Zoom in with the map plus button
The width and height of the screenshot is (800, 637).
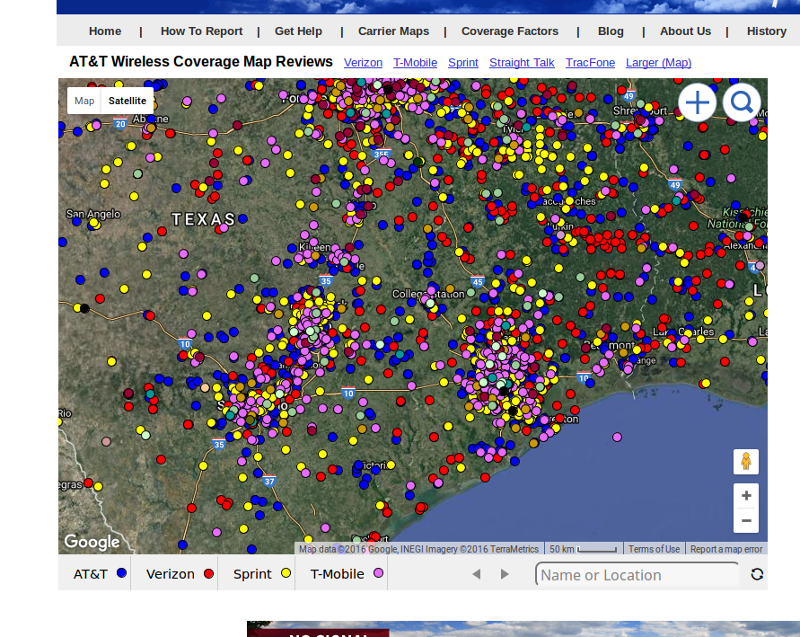click(x=746, y=496)
